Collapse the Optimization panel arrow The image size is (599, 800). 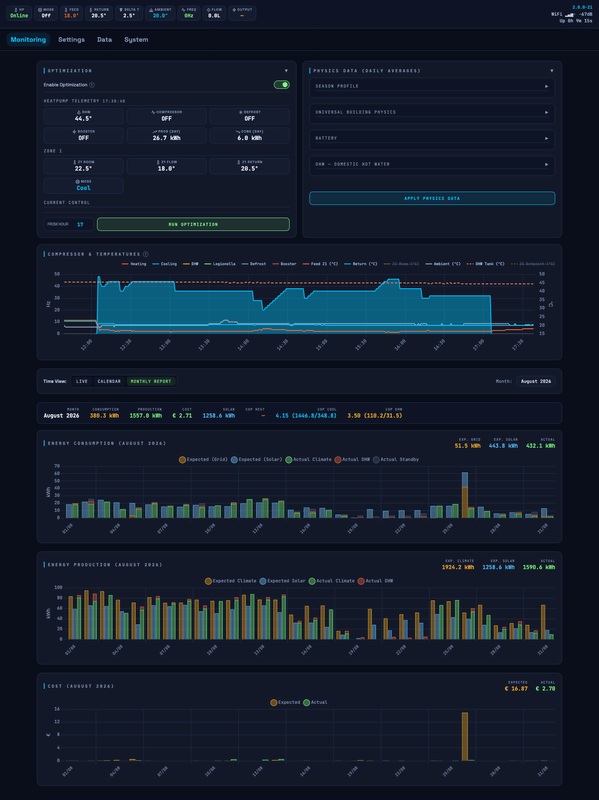(x=286, y=71)
